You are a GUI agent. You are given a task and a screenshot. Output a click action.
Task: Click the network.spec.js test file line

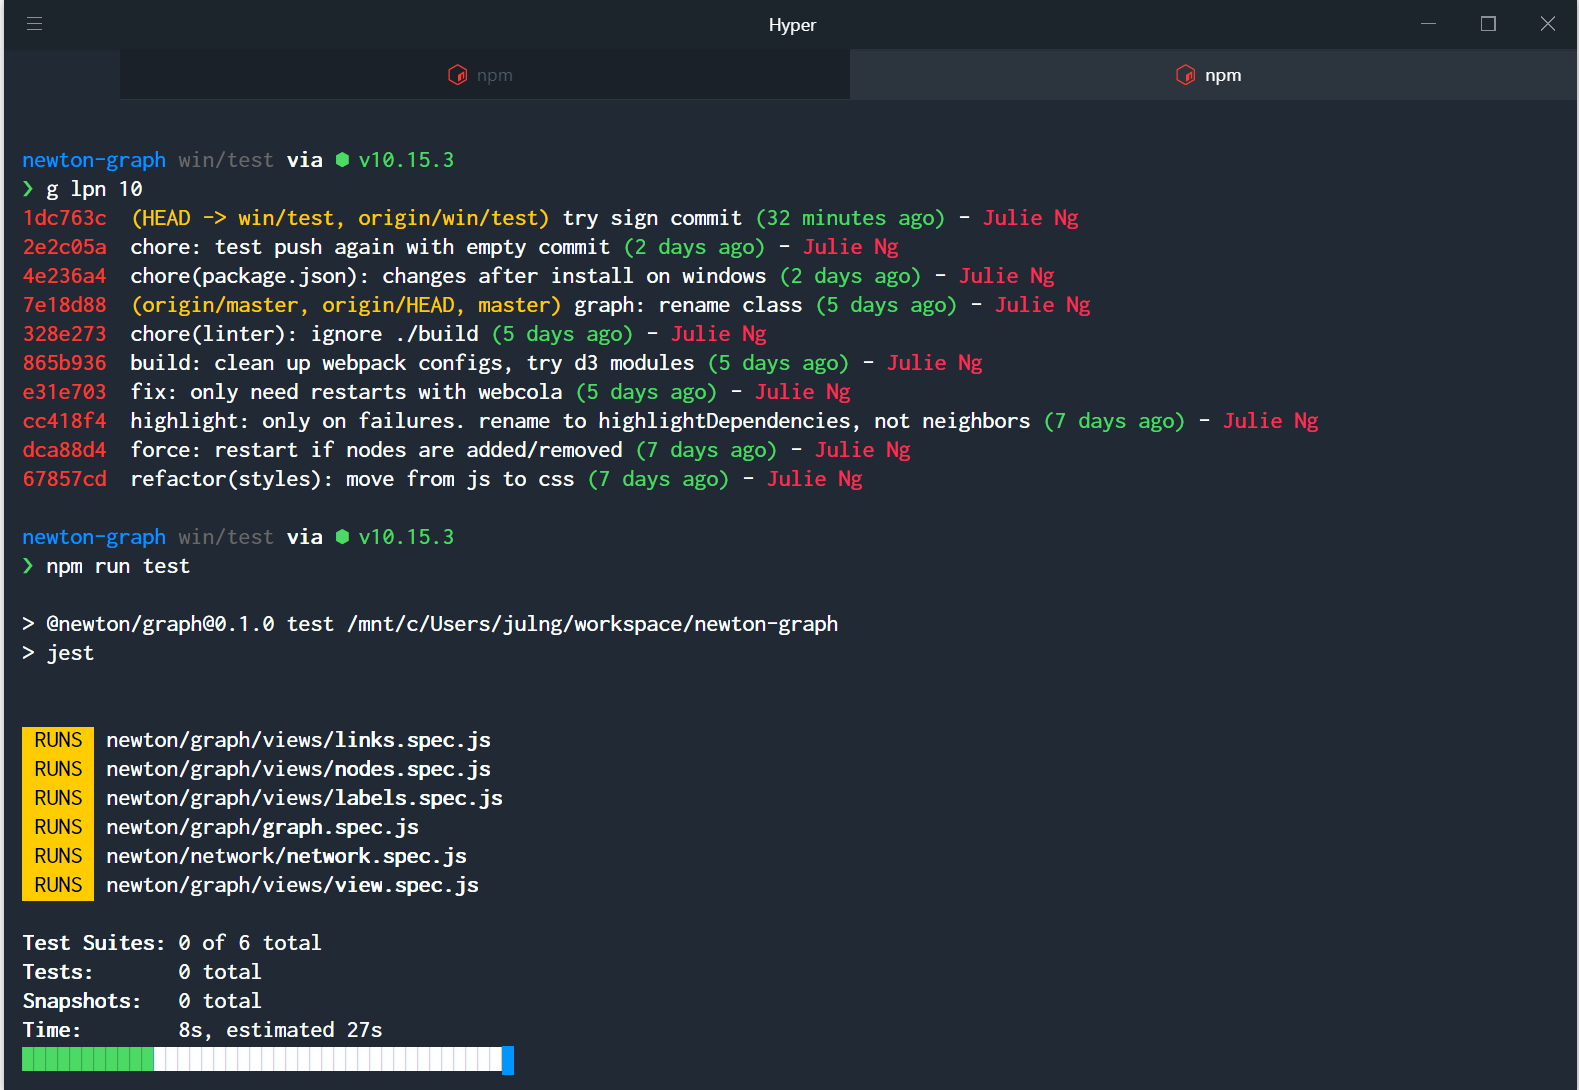(286, 856)
